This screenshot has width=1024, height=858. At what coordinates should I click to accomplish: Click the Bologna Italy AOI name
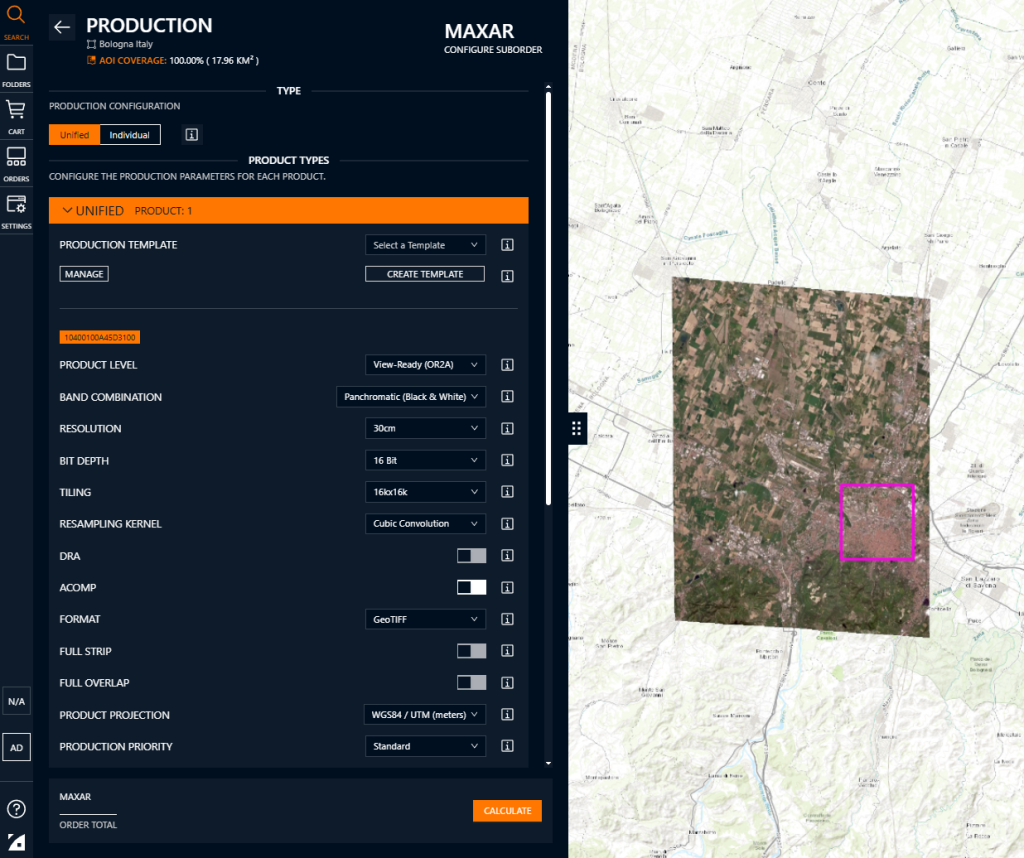tap(126, 44)
